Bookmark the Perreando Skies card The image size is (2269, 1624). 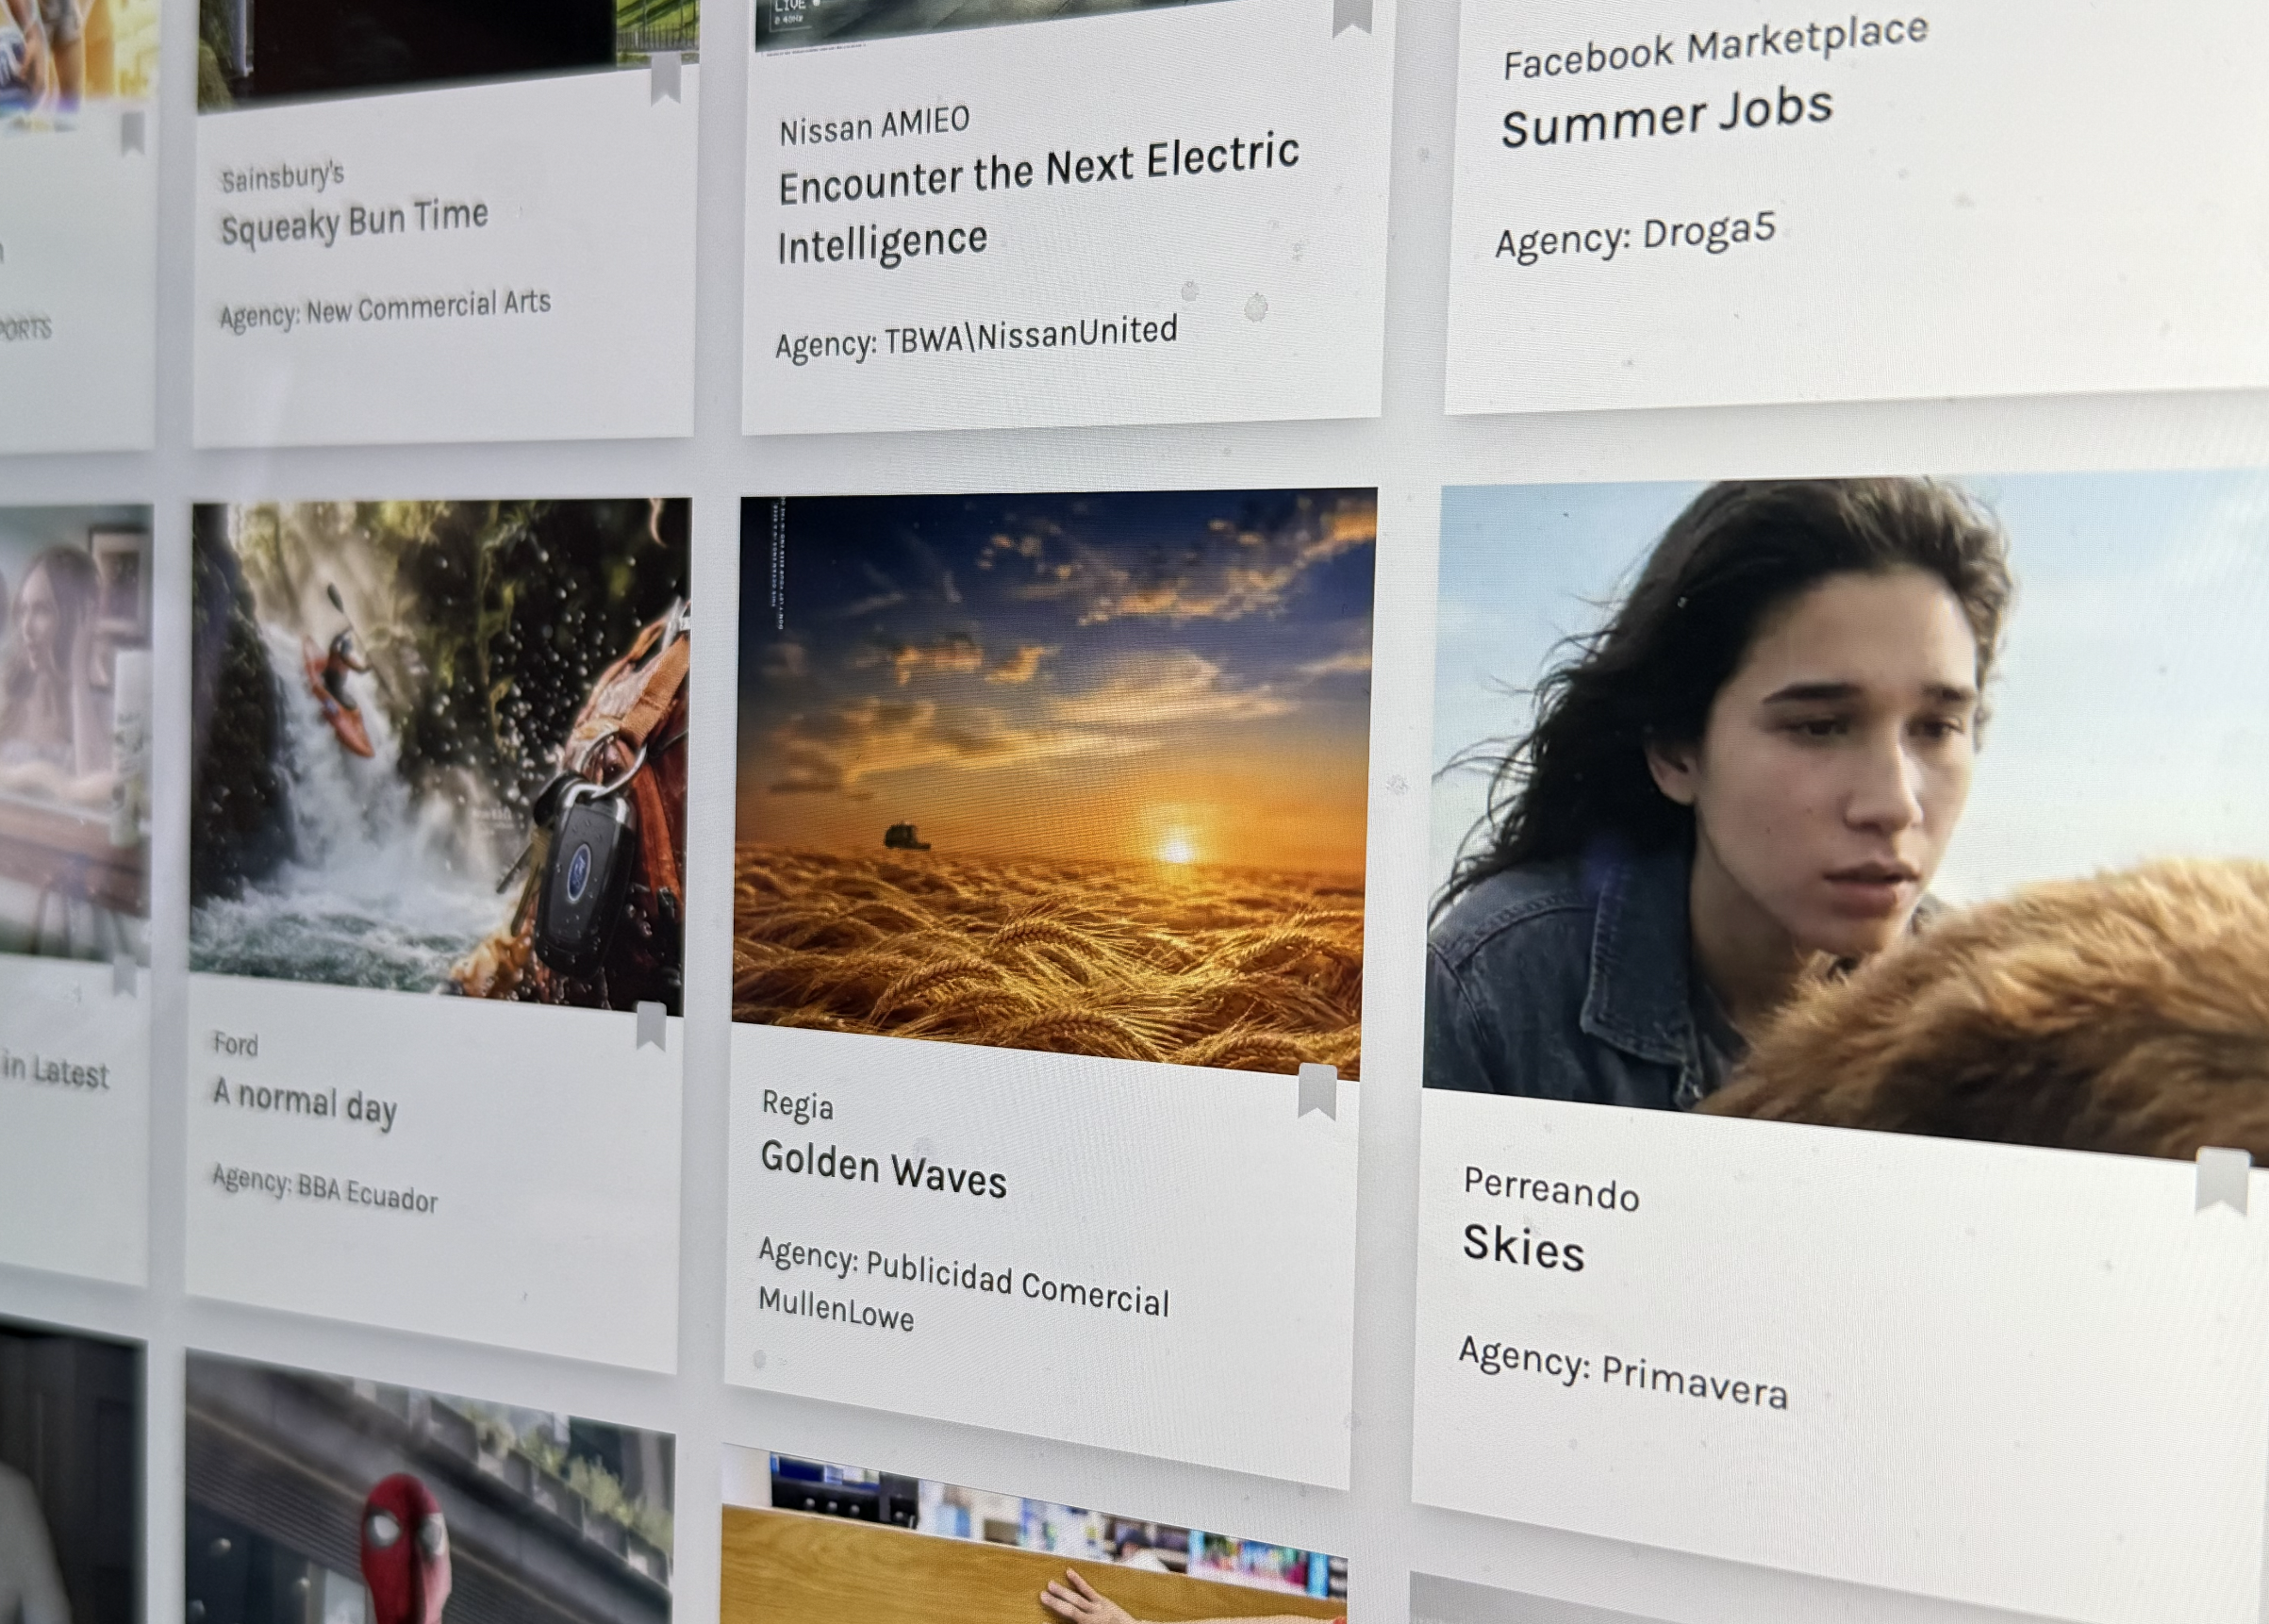point(2222,1181)
